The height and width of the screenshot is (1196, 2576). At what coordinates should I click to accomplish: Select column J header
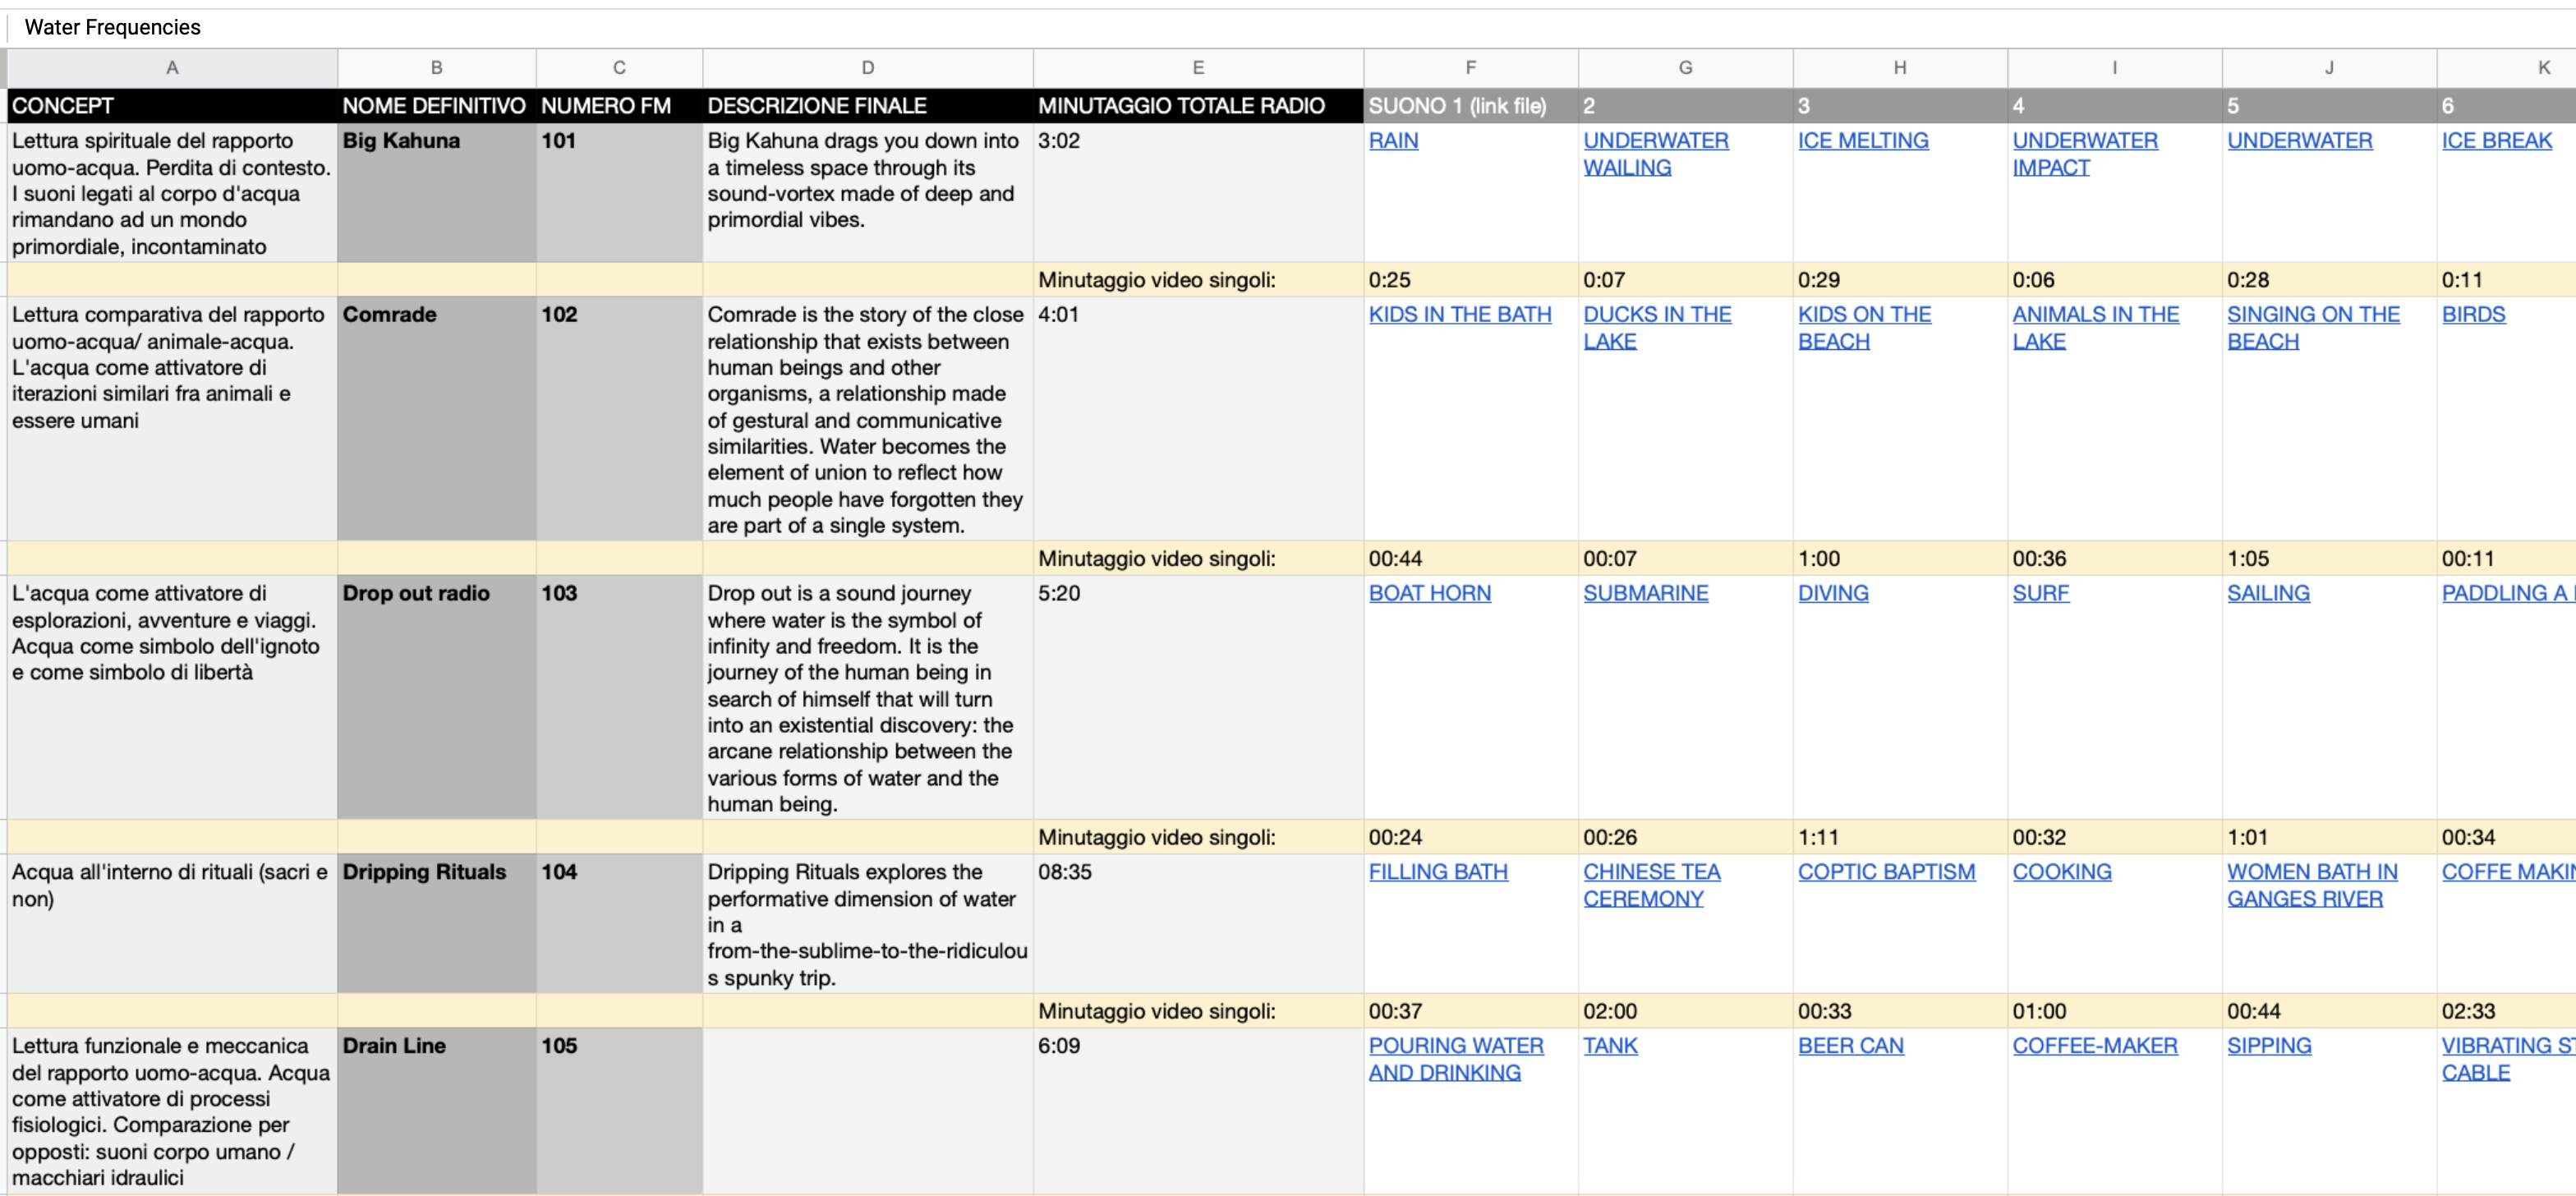coord(2330,68)
